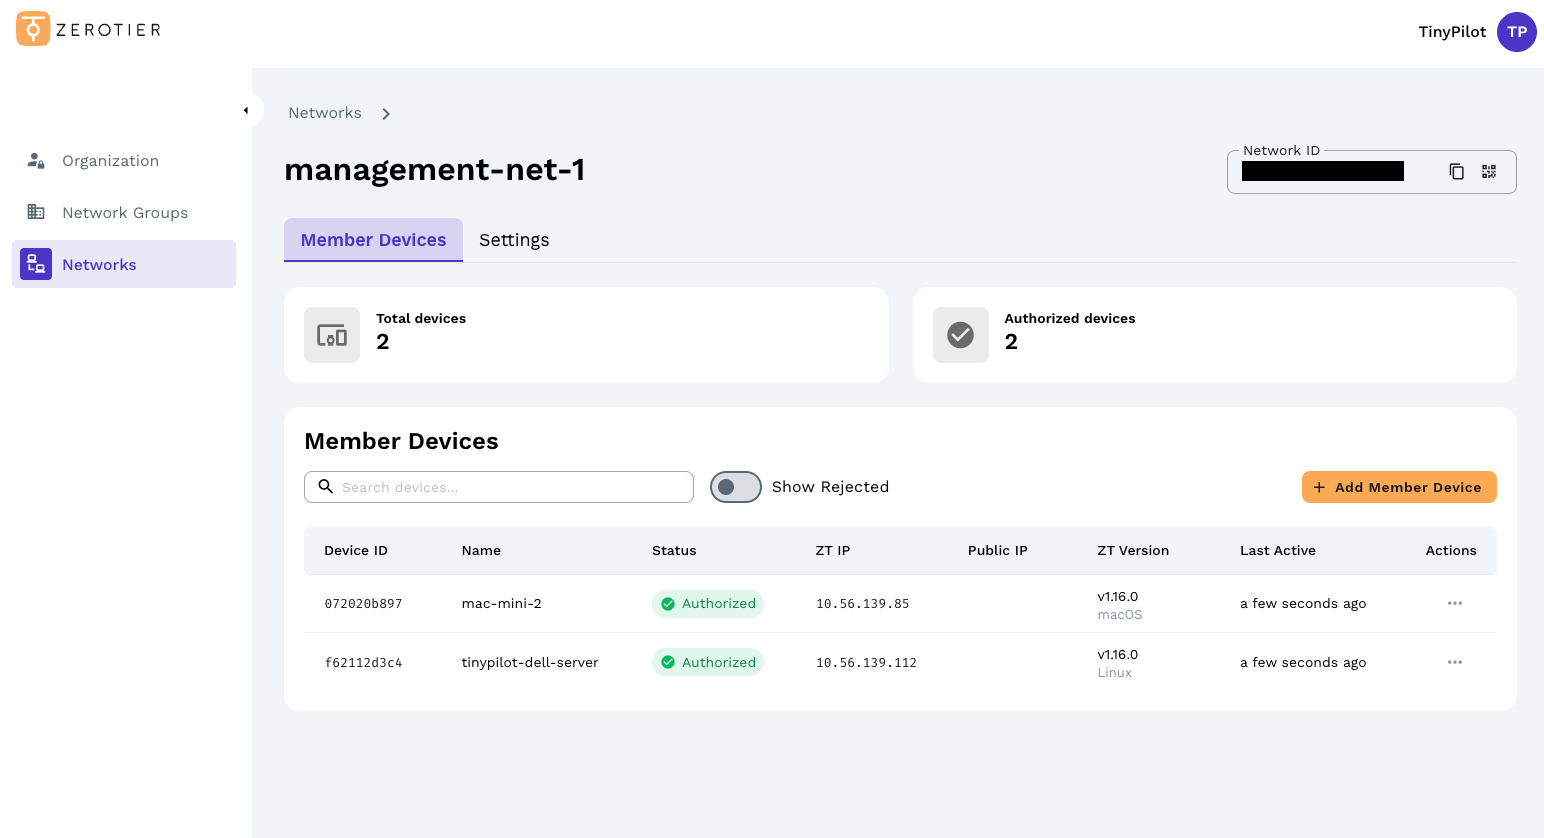
Task: Open the TP account avatar
Action: point(1517,32)
